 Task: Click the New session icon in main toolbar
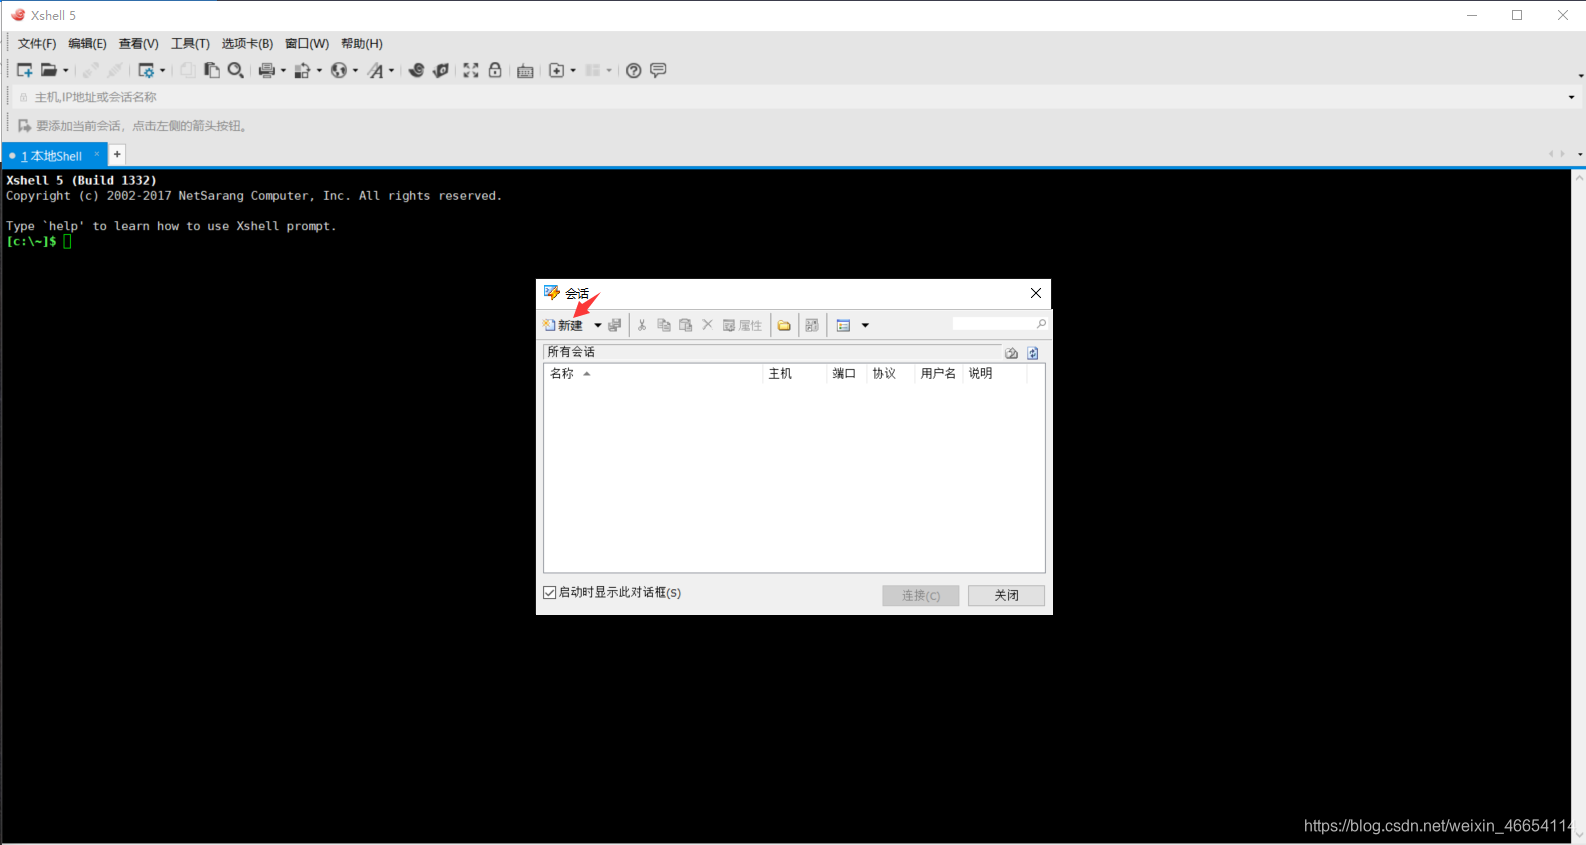point(25,70)
